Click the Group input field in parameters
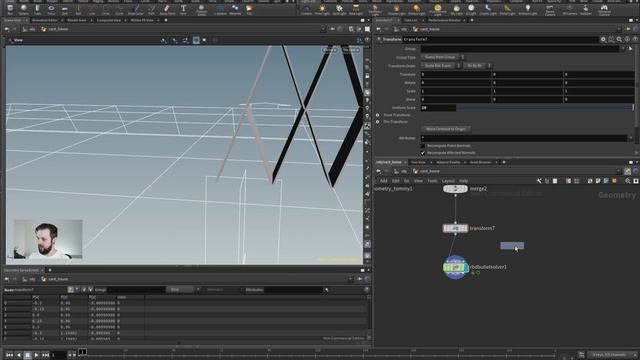Image resolution: width=640 pixels, height=360 pixels. [x=520, y=49]
